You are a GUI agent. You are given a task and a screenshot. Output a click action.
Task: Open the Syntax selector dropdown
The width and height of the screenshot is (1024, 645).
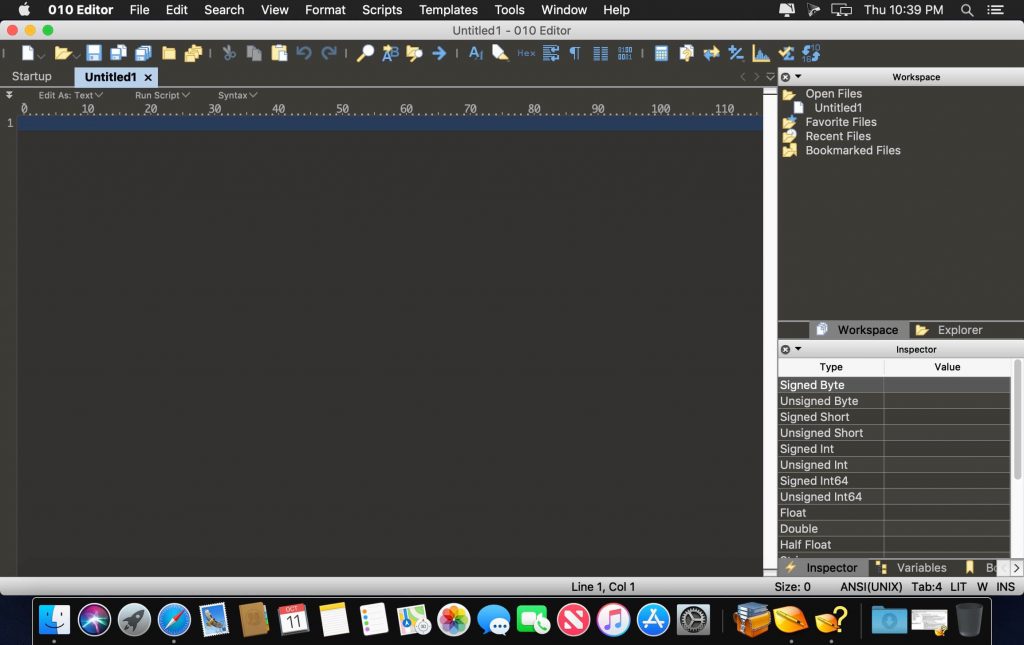(236, 95)
